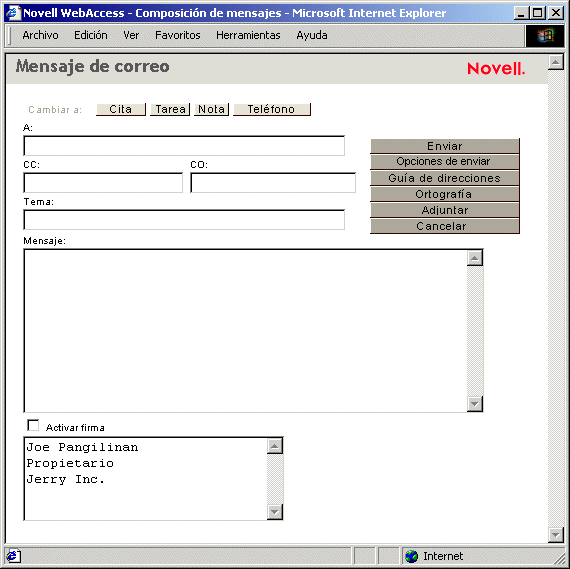The width and height of the screenshot is (570, 569).
Task: Open the Favoritos menu
Action: 178,35
